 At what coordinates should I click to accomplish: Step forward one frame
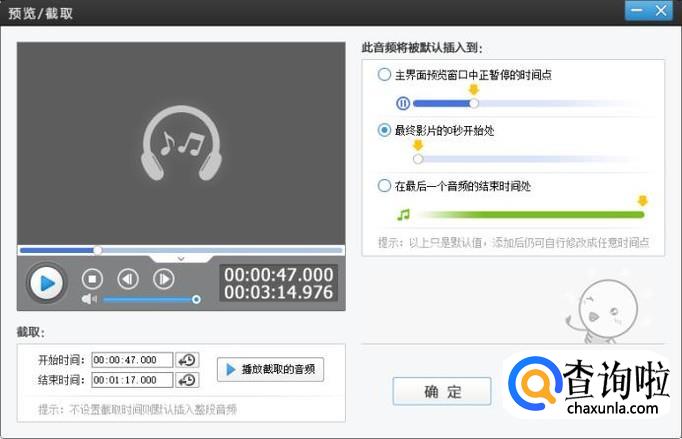[163, 280]
